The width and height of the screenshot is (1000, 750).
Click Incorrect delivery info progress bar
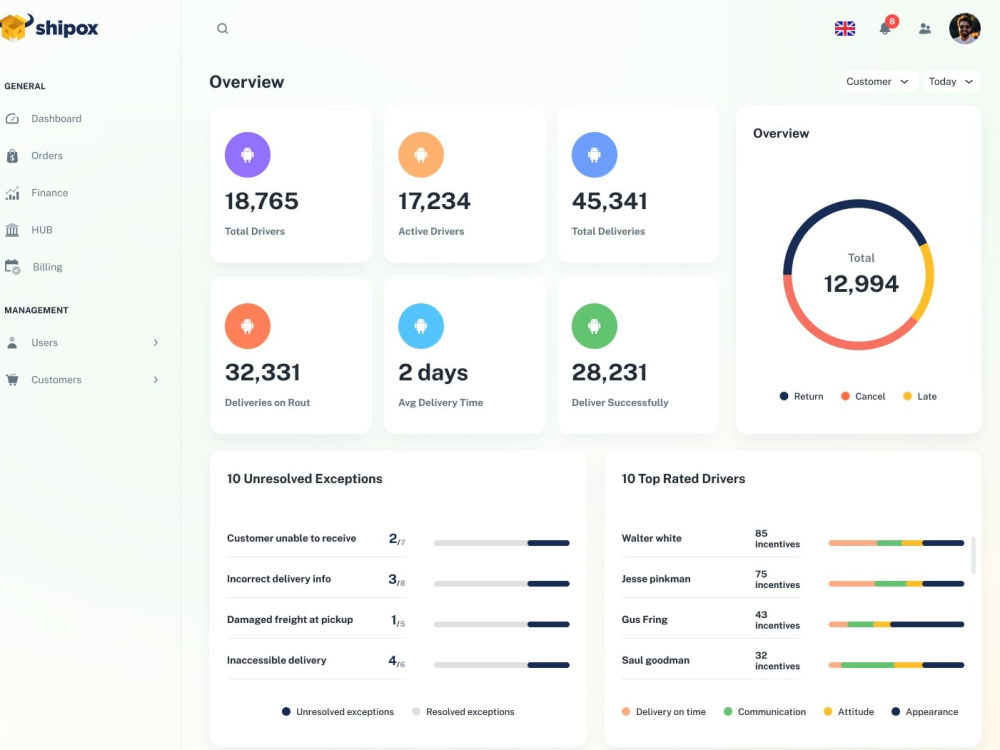point(501,584)
